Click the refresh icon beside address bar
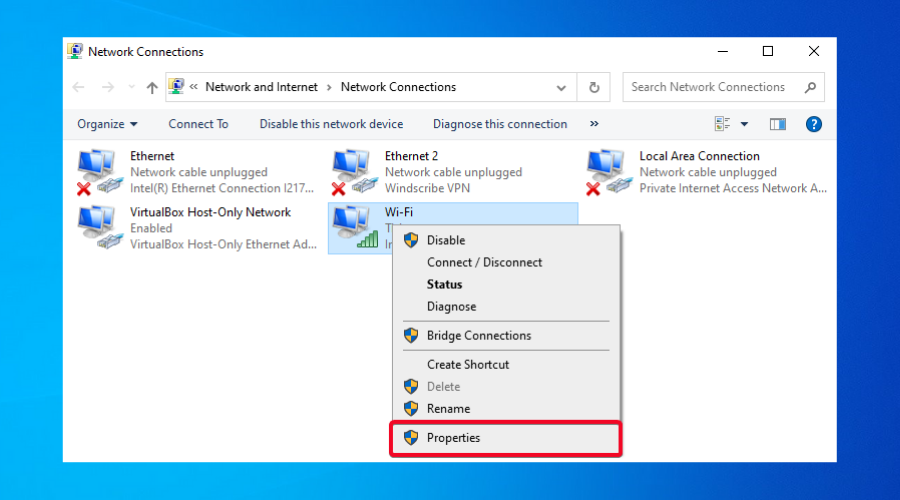Screen dimensions: 900x500 594,87
